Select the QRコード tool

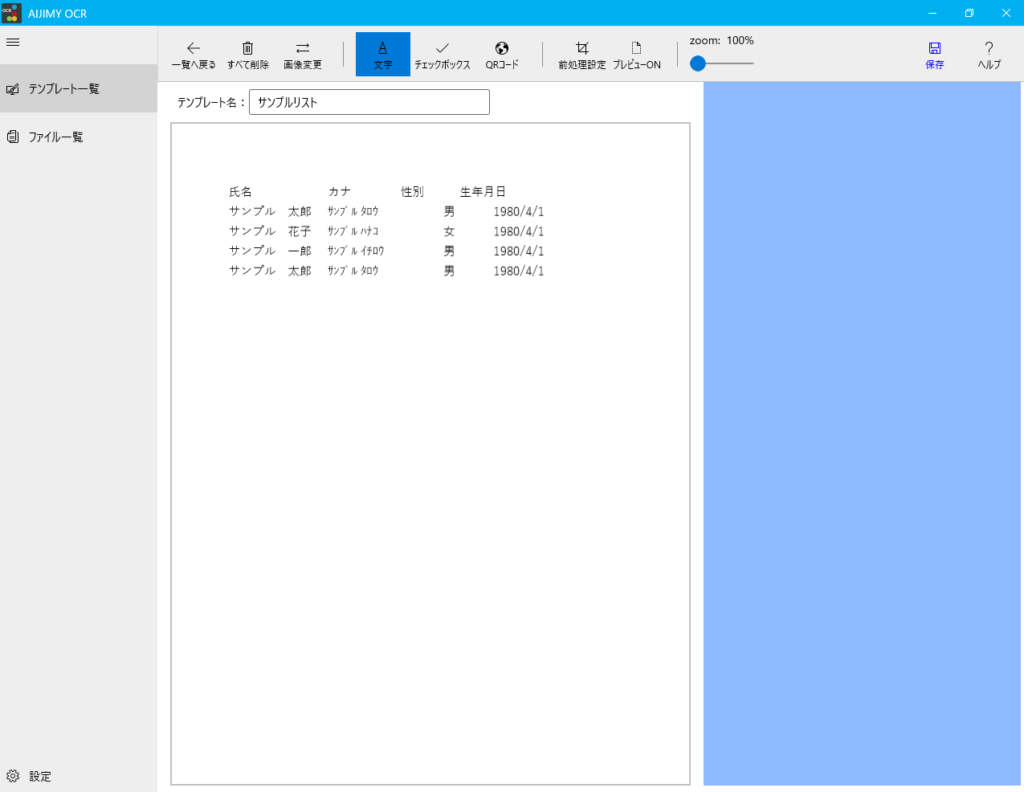pos(502,55)
